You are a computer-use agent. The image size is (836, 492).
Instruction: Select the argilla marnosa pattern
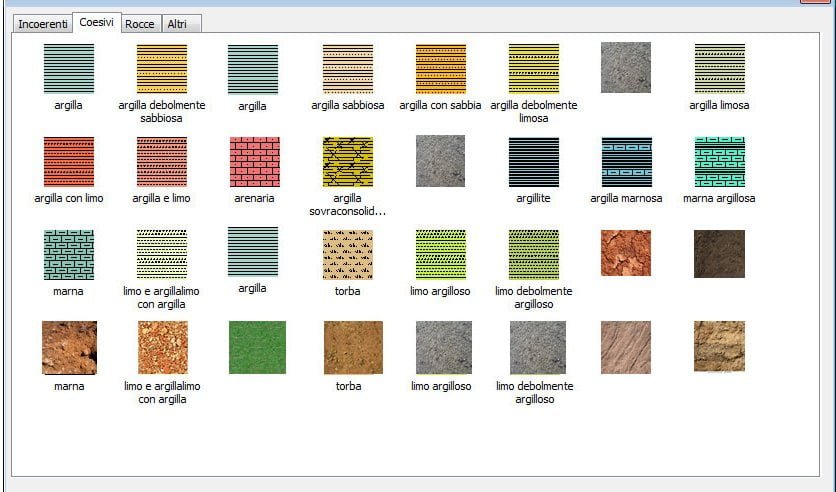coord(626,162)
